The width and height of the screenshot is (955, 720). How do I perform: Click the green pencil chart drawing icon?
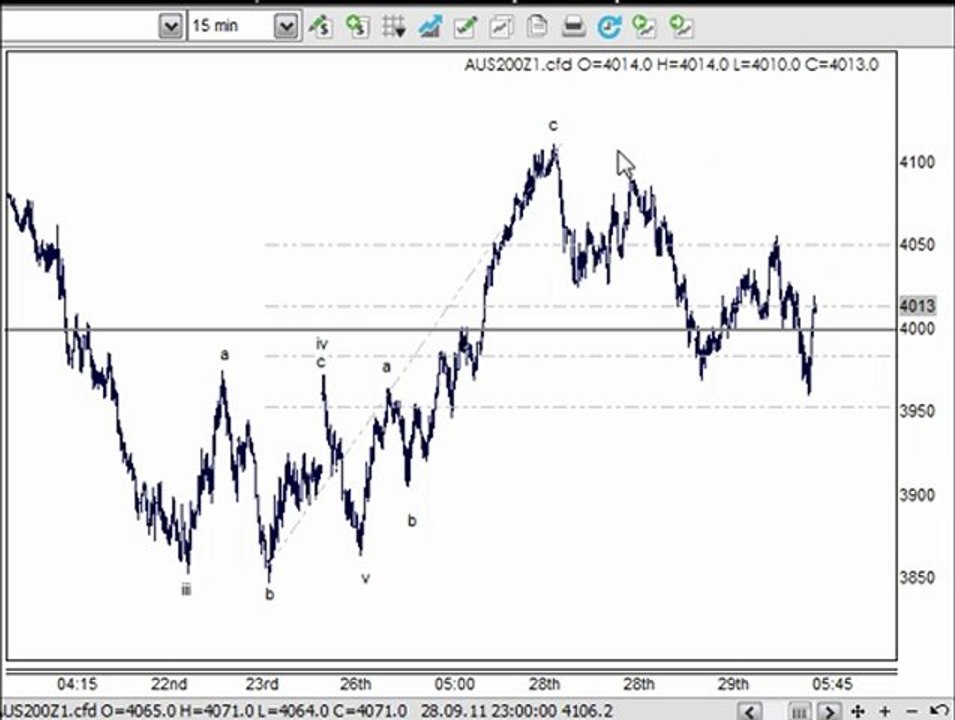pos(465,26)
